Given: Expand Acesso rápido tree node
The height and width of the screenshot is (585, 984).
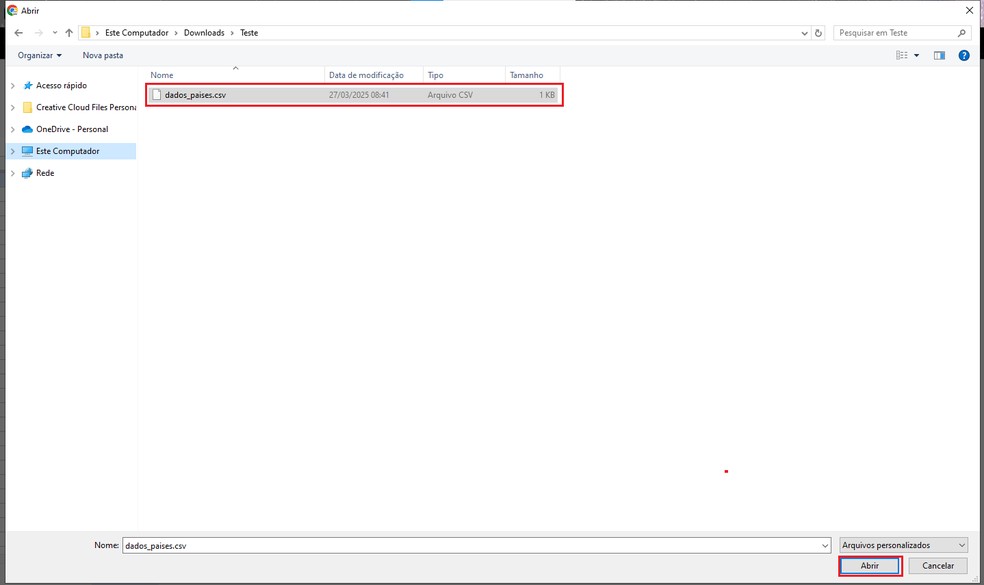Looking at the screenshot, I should [x=13, y=85].
